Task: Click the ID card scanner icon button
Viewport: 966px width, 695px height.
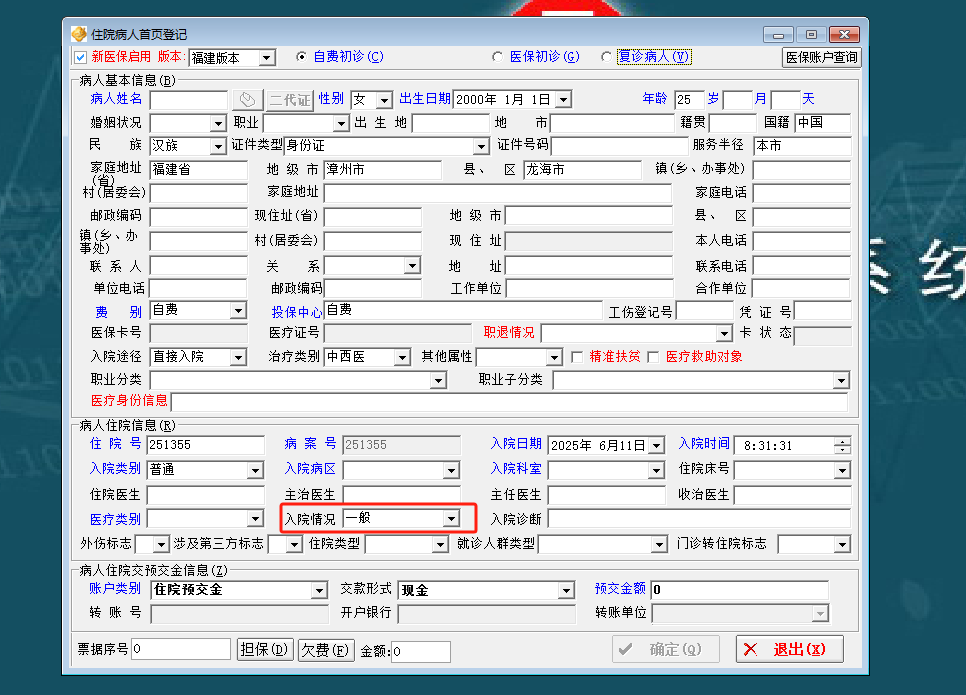Action: [x=248, y=99]
